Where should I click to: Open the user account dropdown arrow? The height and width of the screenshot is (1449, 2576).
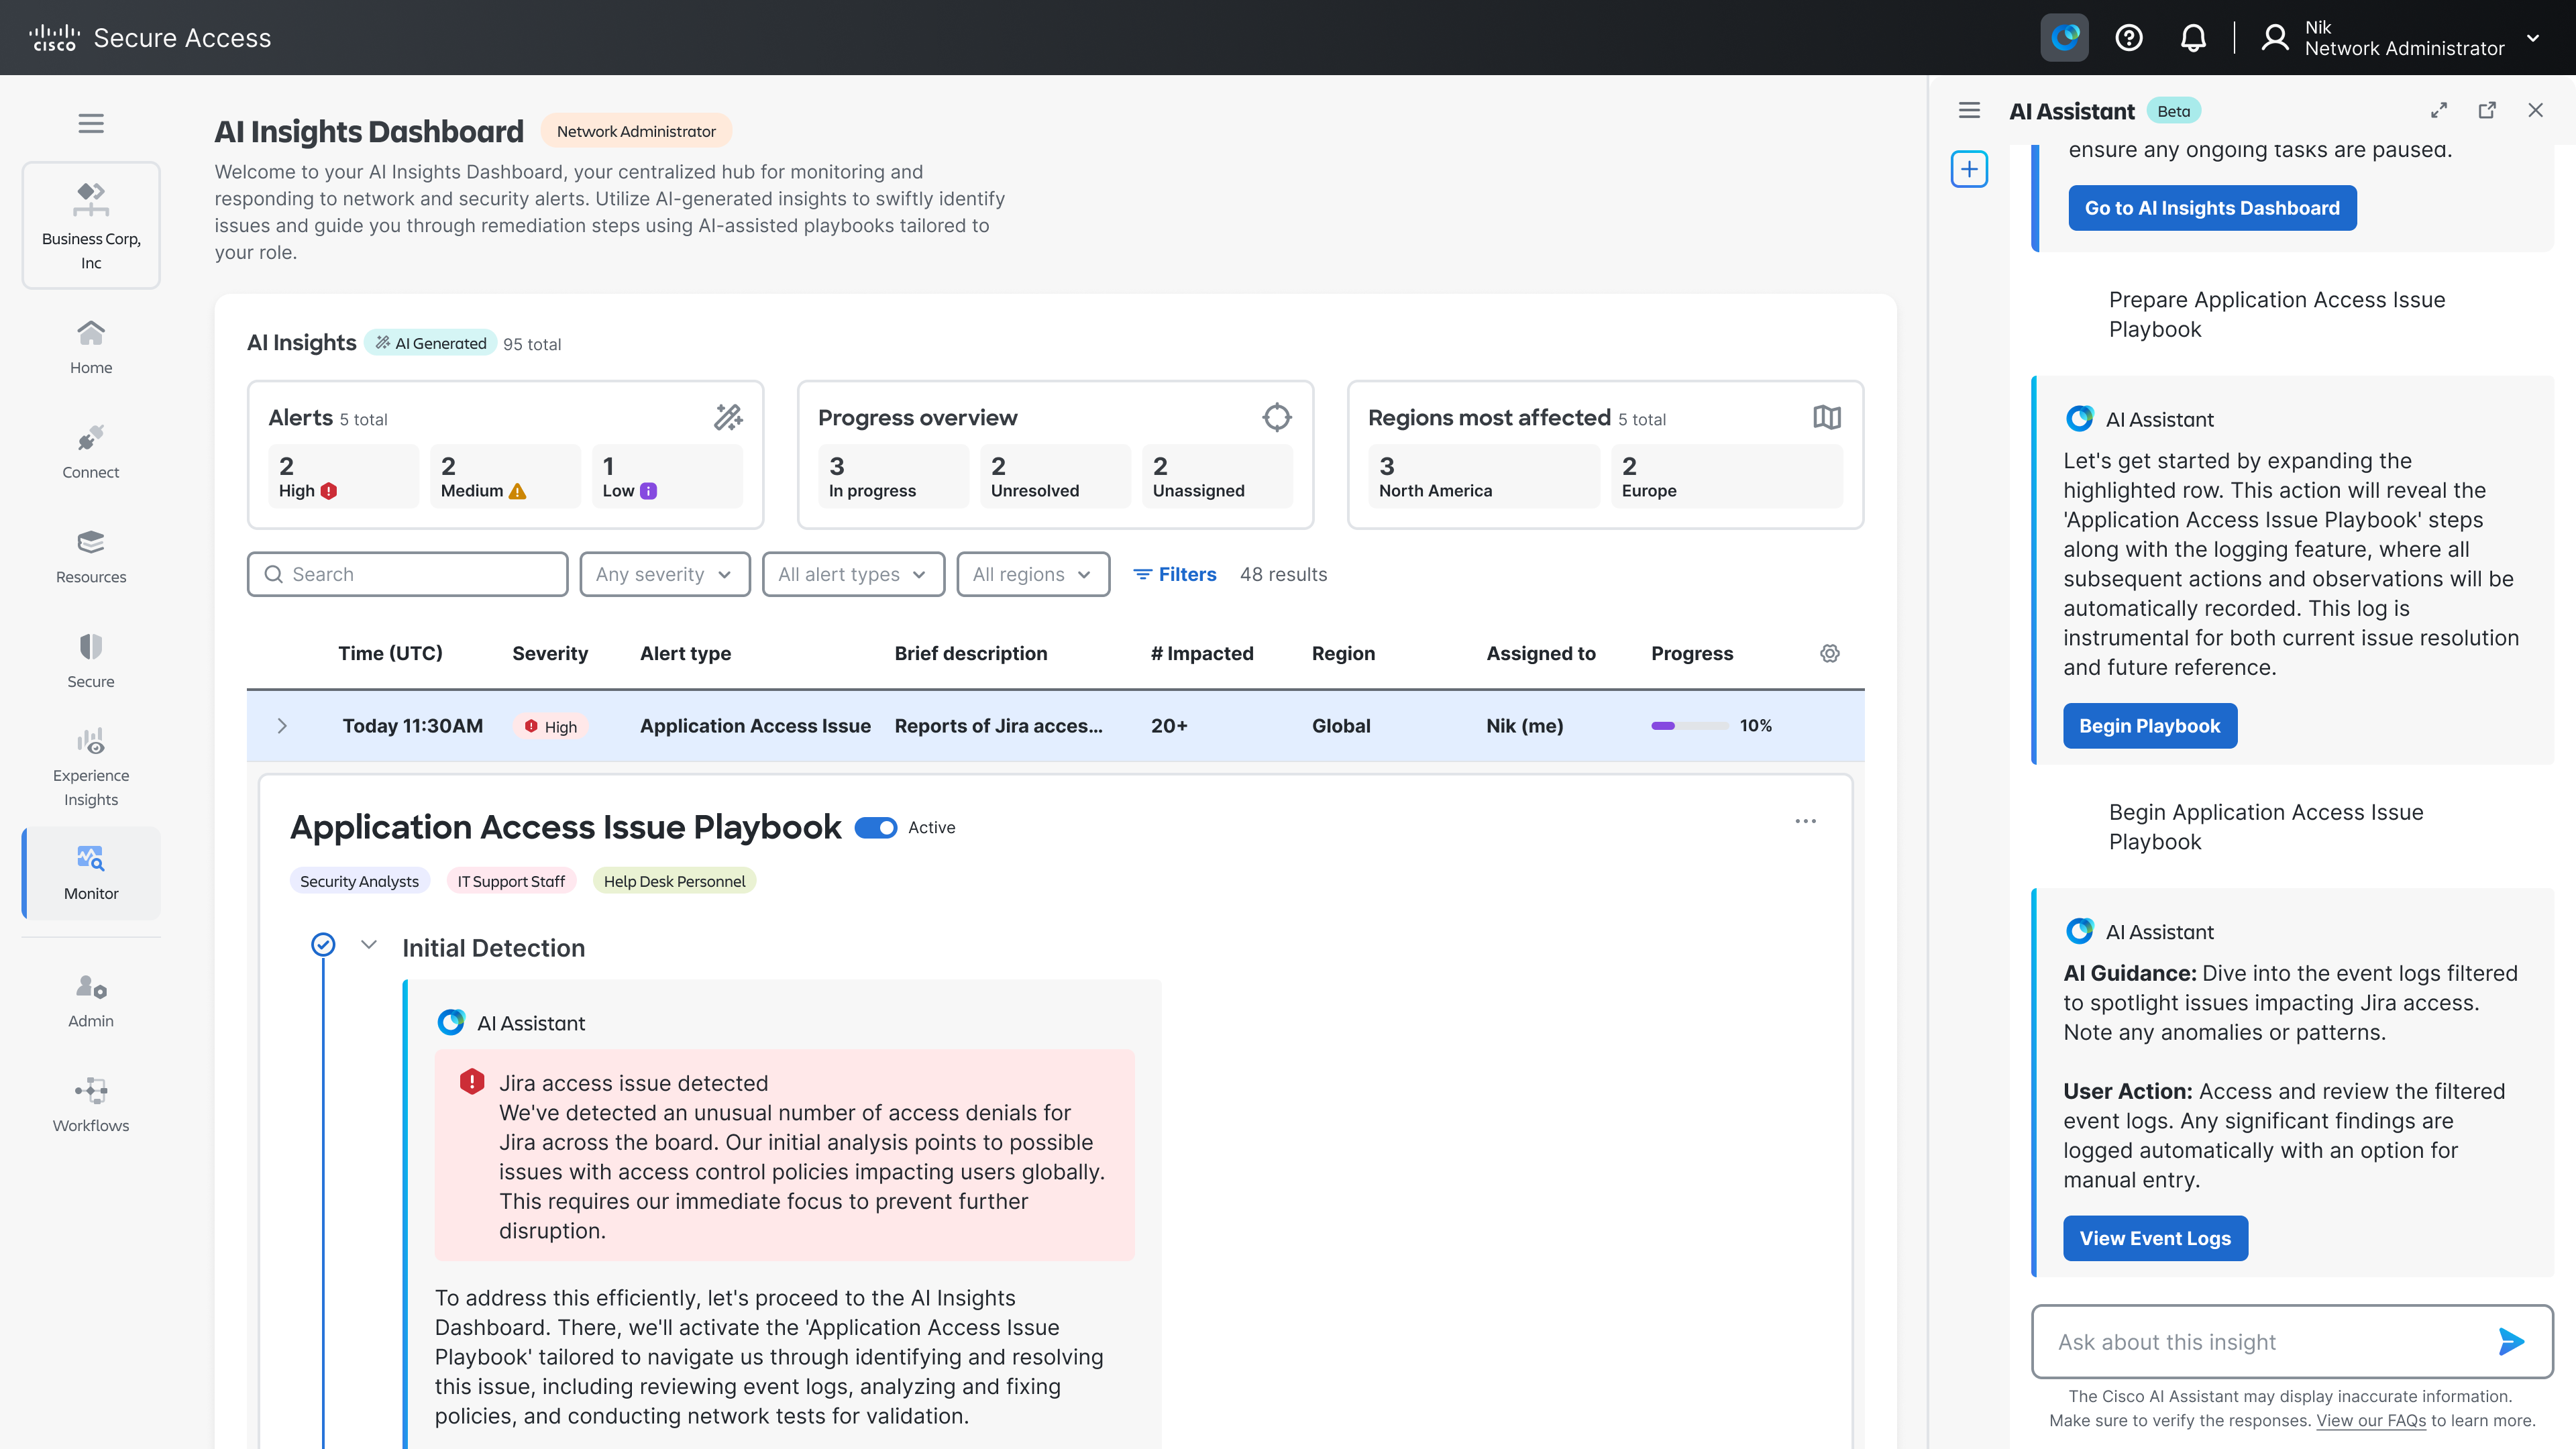point(2533,38)
